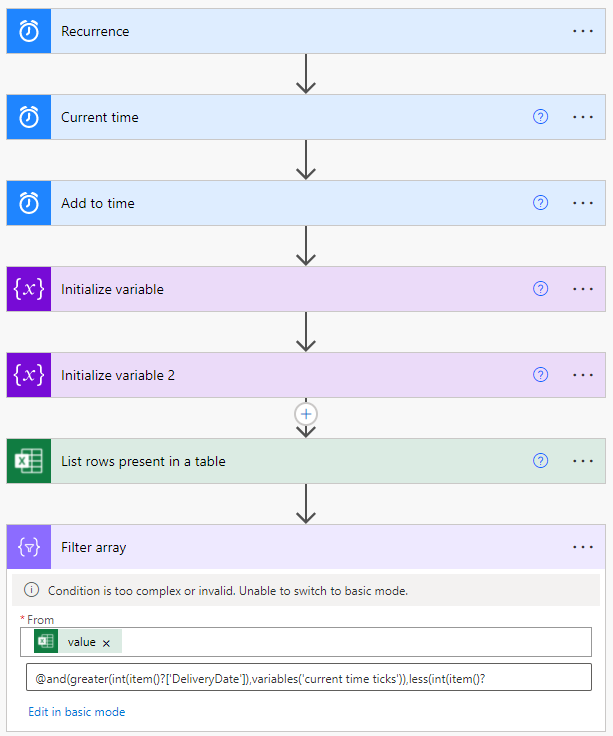
Task: Open the Filter array ellipsis menu
Action: (x=582, y=547)
